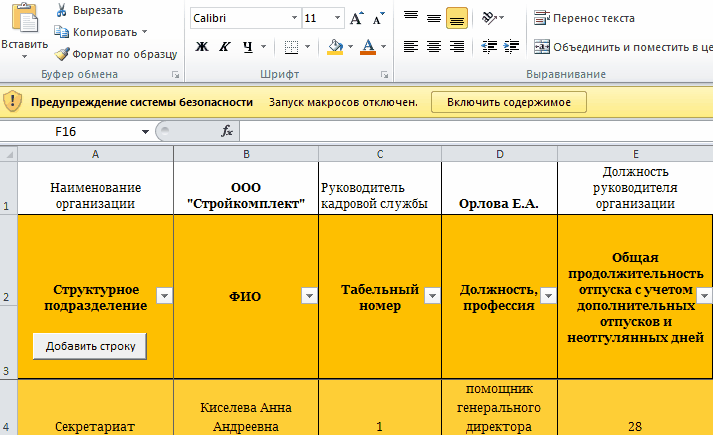Align text to top of cell
Screen dimensions: 713x435
(411, 18)
